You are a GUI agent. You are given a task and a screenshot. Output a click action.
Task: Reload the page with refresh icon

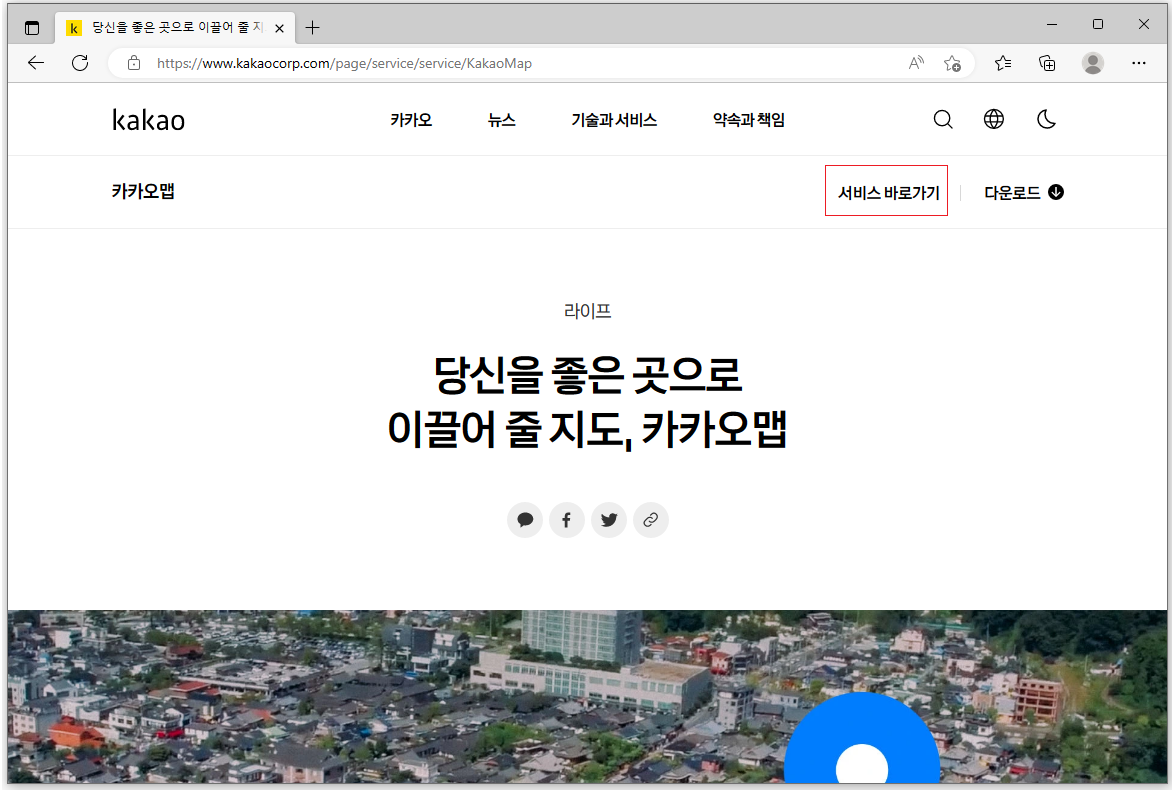(x=80, y=63)
